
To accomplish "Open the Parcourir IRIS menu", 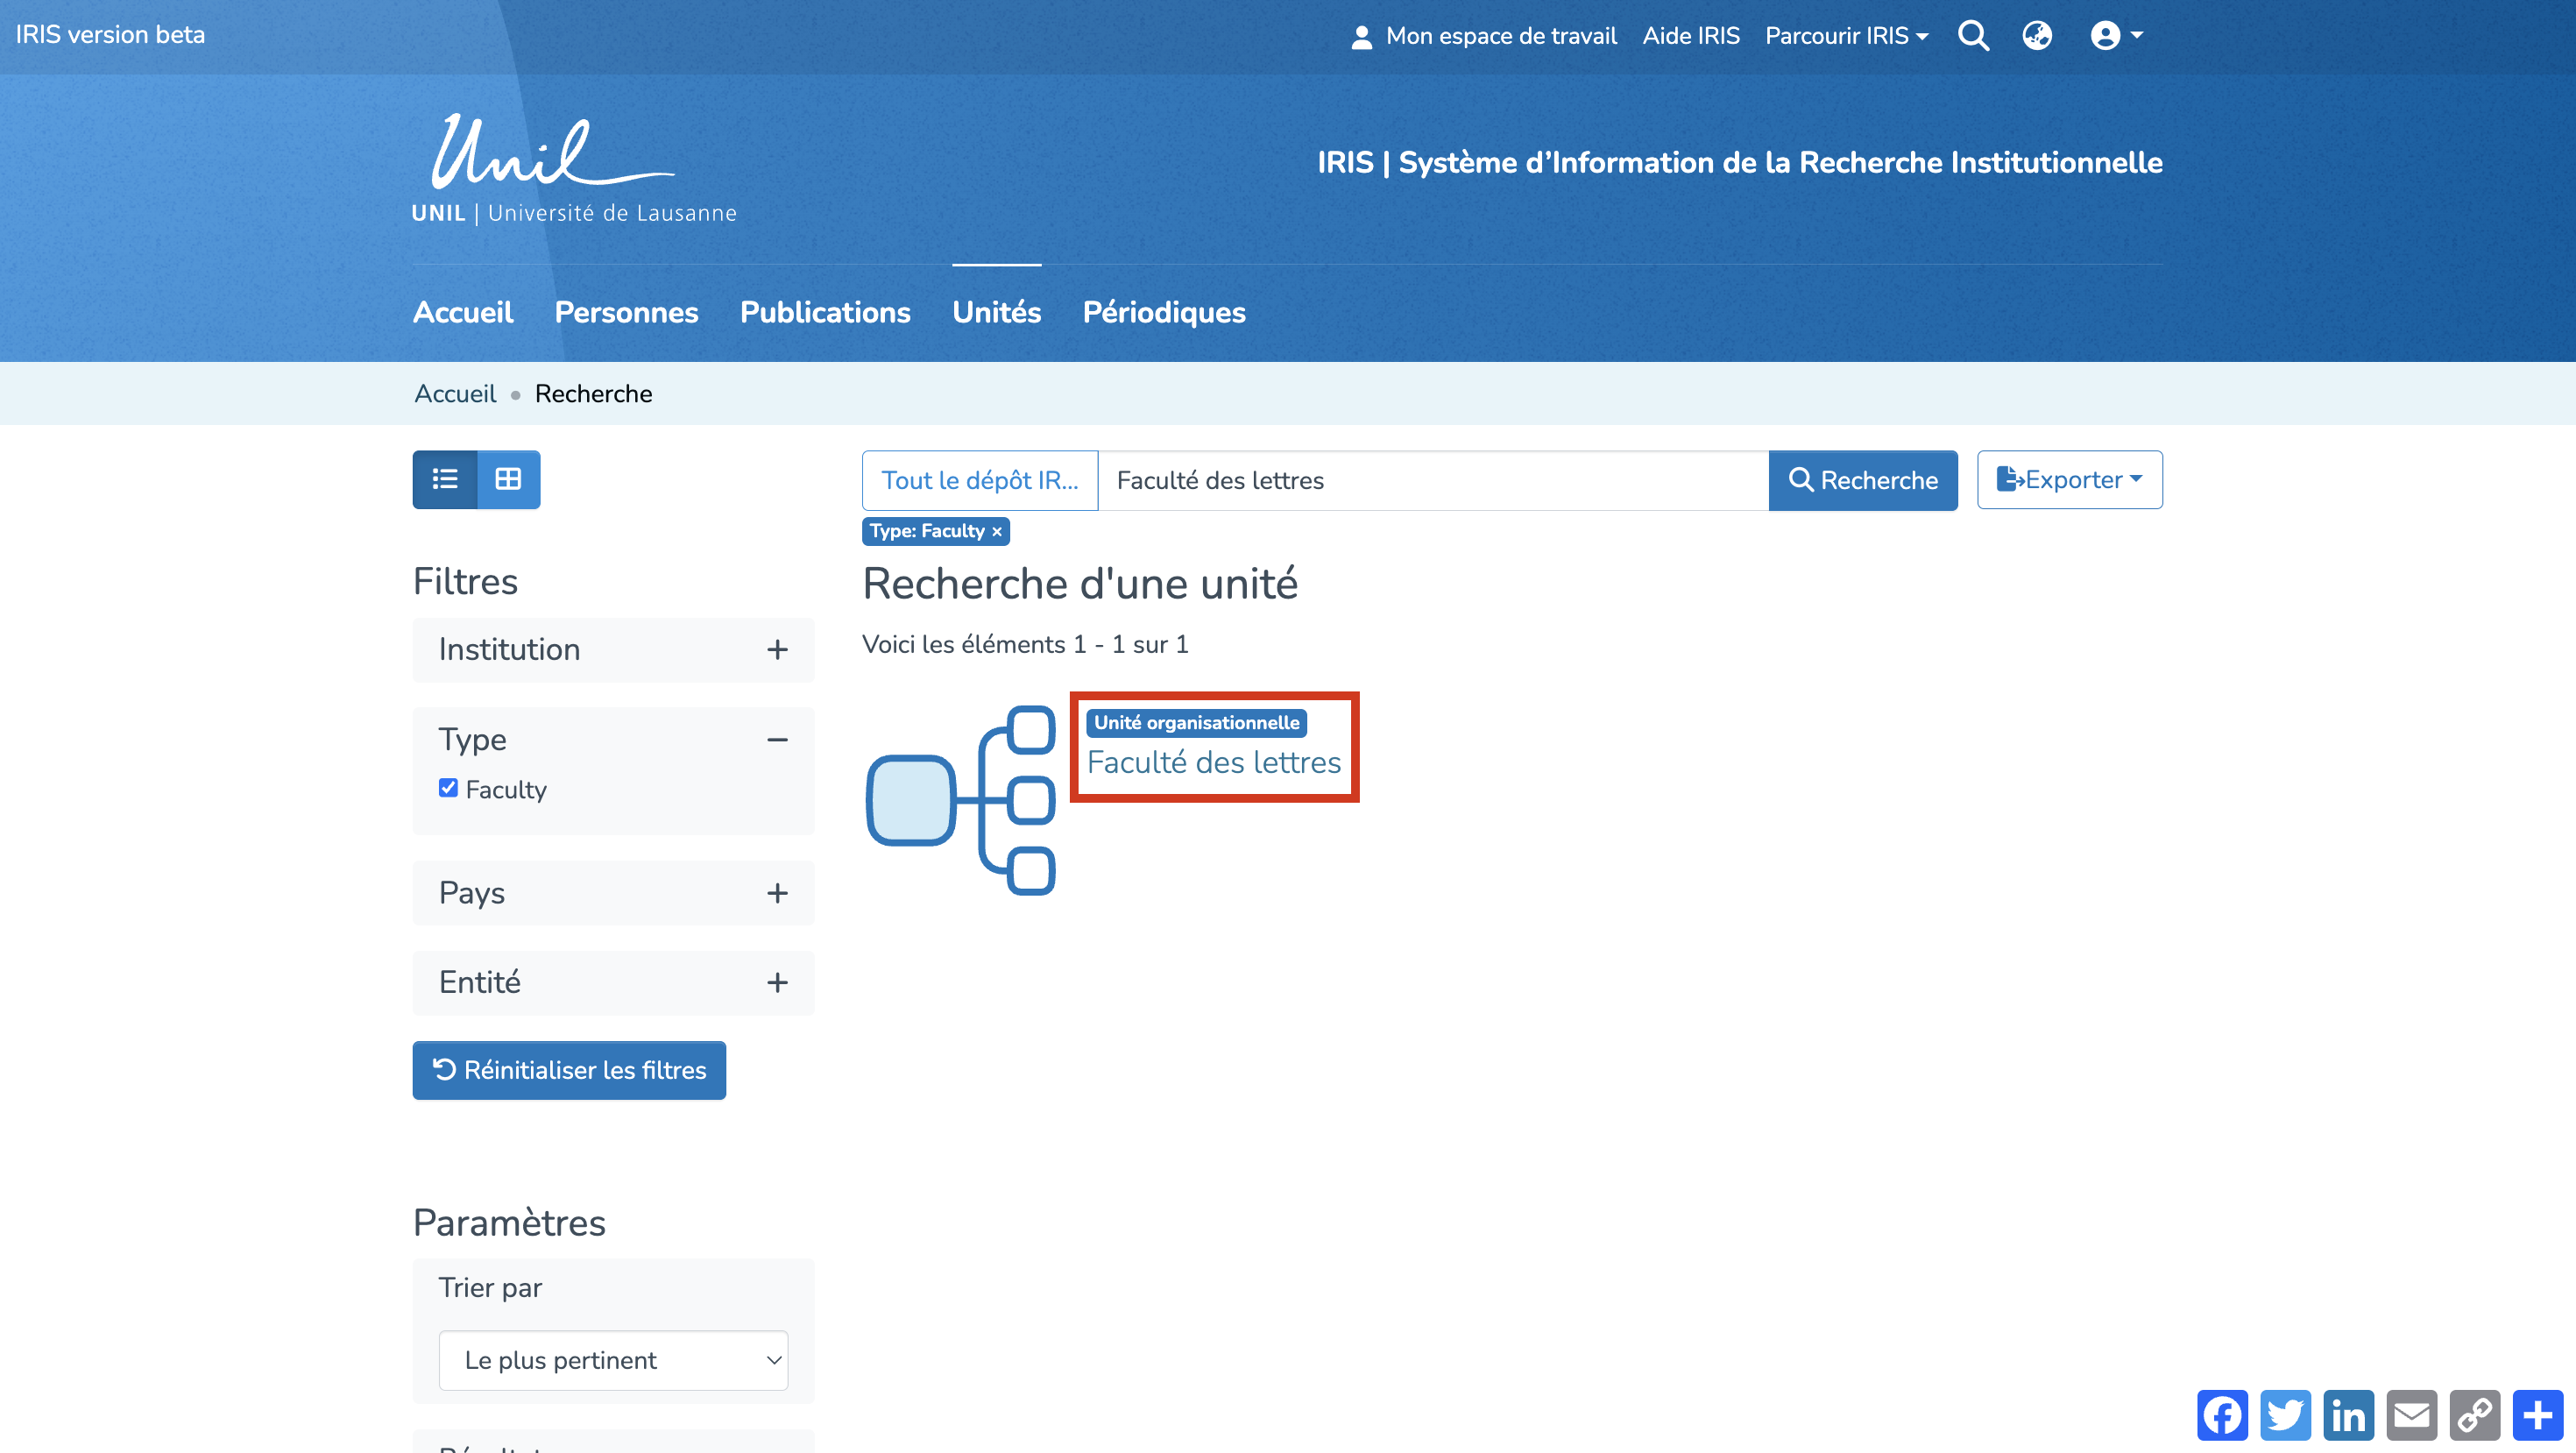I will click(x=1846, y=36).
